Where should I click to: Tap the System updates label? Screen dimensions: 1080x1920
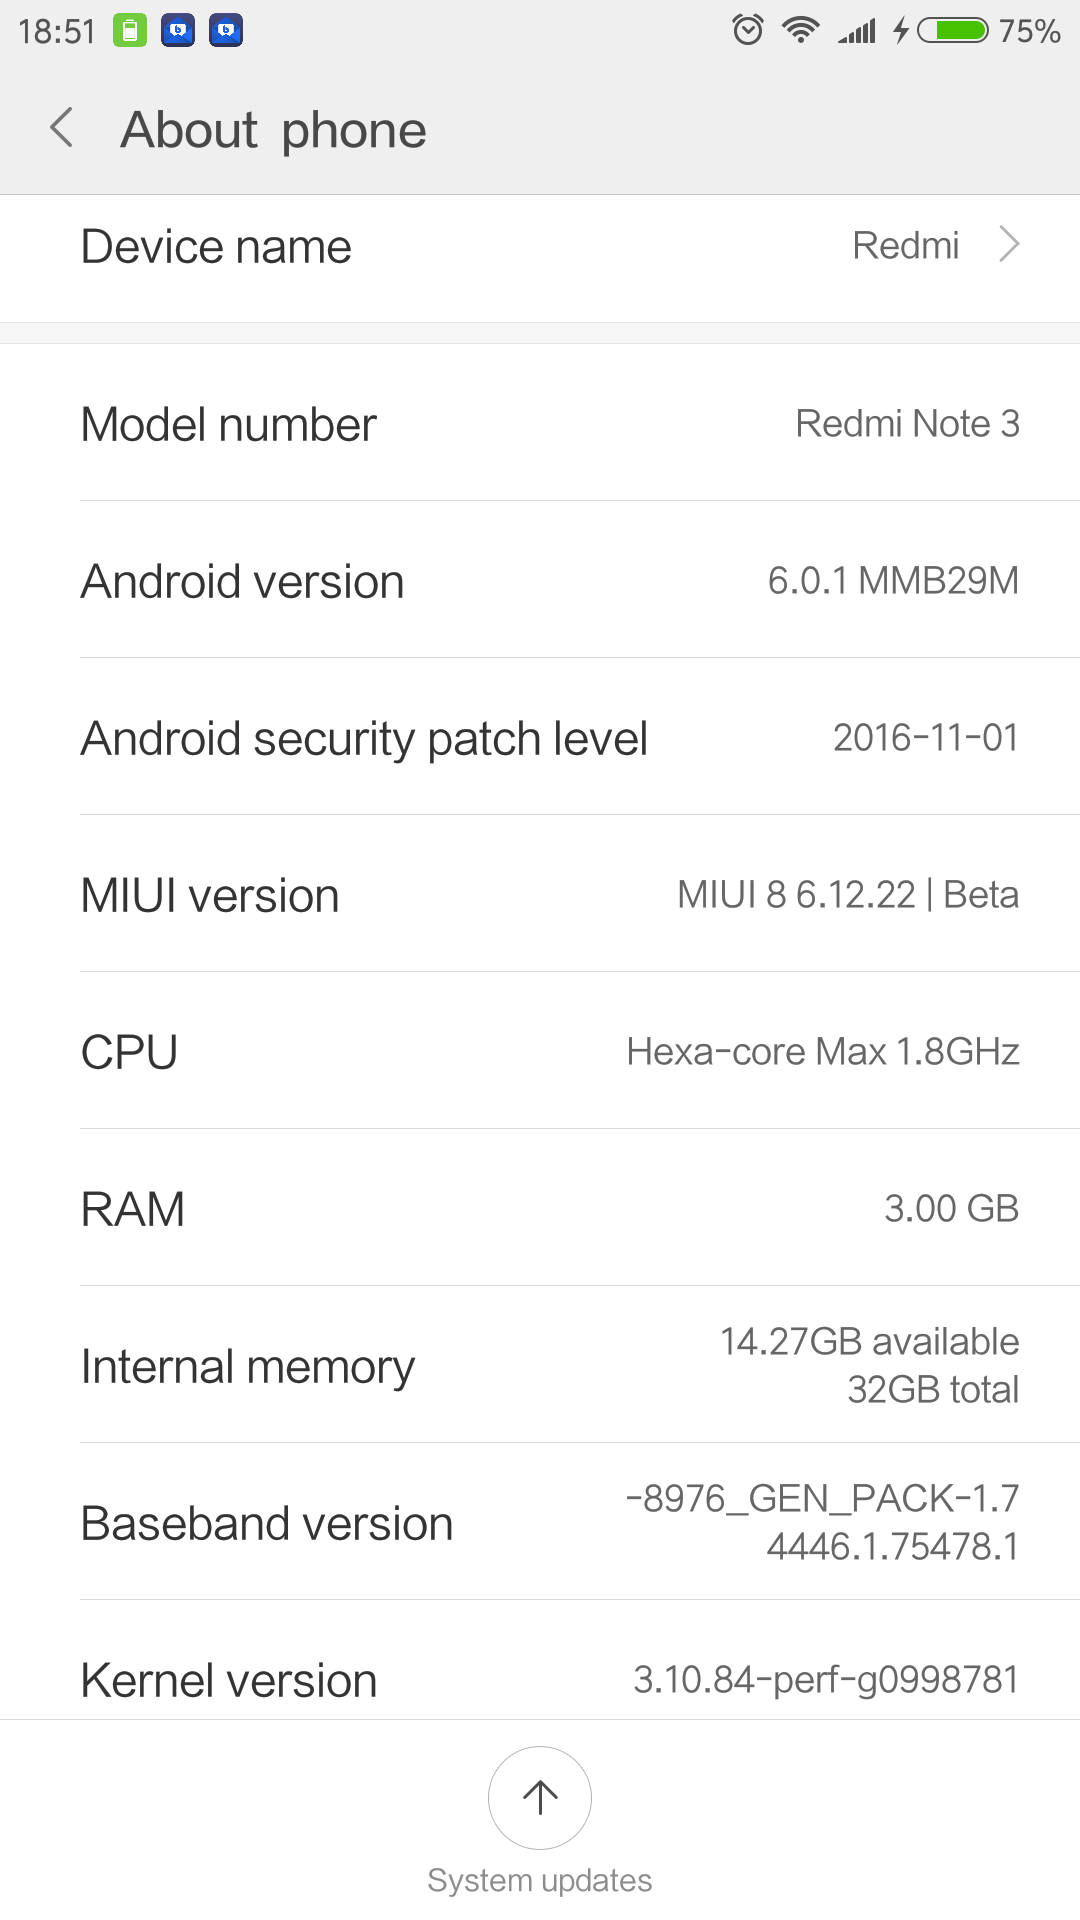pyautogui.click(x=540, y=1881)
